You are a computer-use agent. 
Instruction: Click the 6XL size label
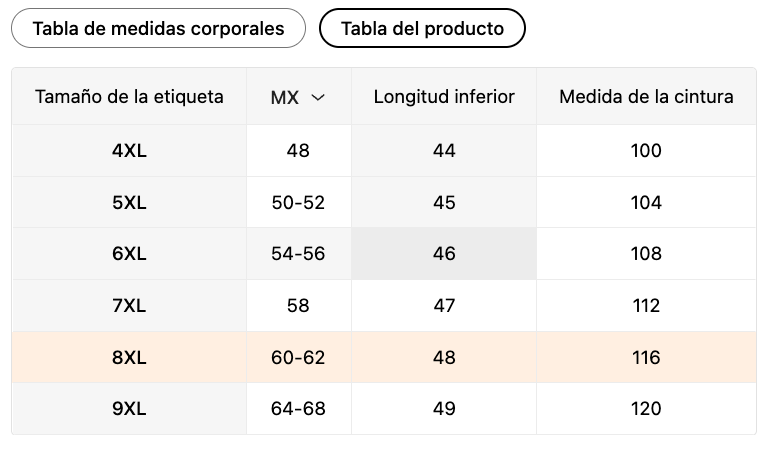click(x=129, y=254)
